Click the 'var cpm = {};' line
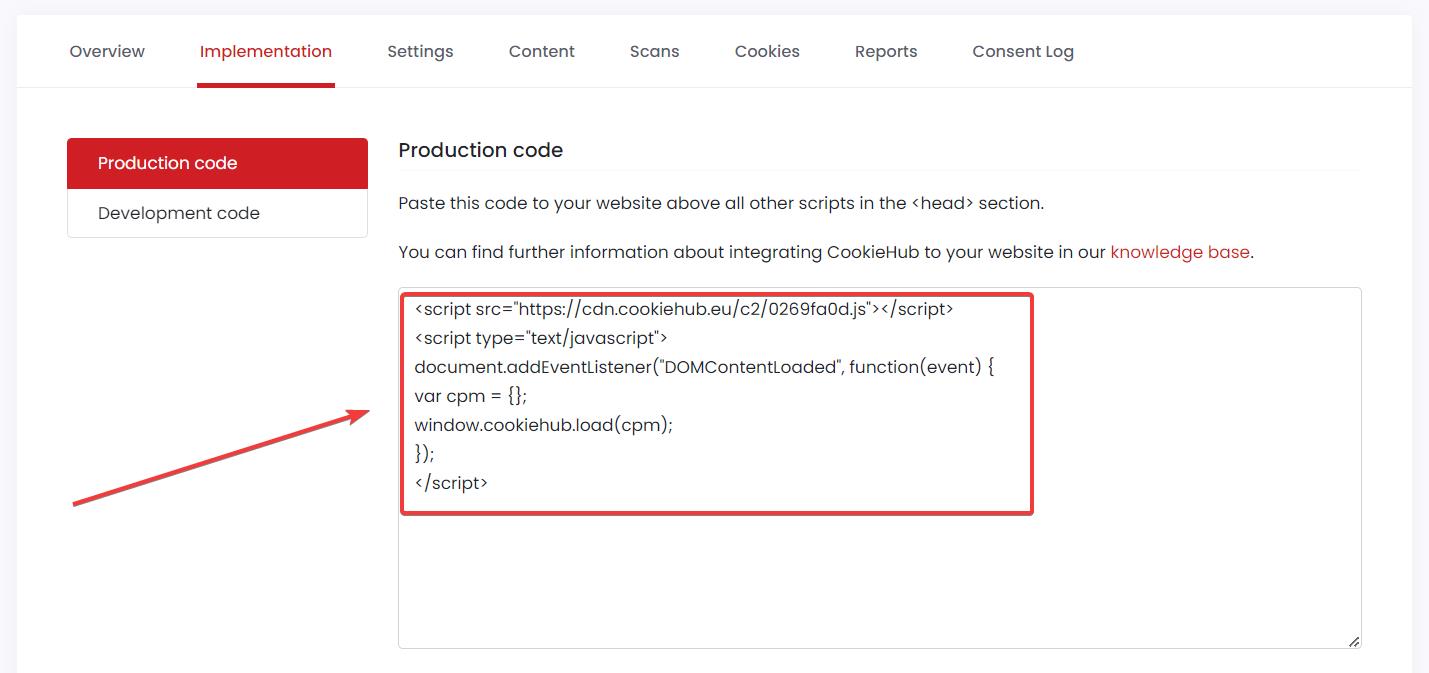1429x673 pixels. click(470, 396)
